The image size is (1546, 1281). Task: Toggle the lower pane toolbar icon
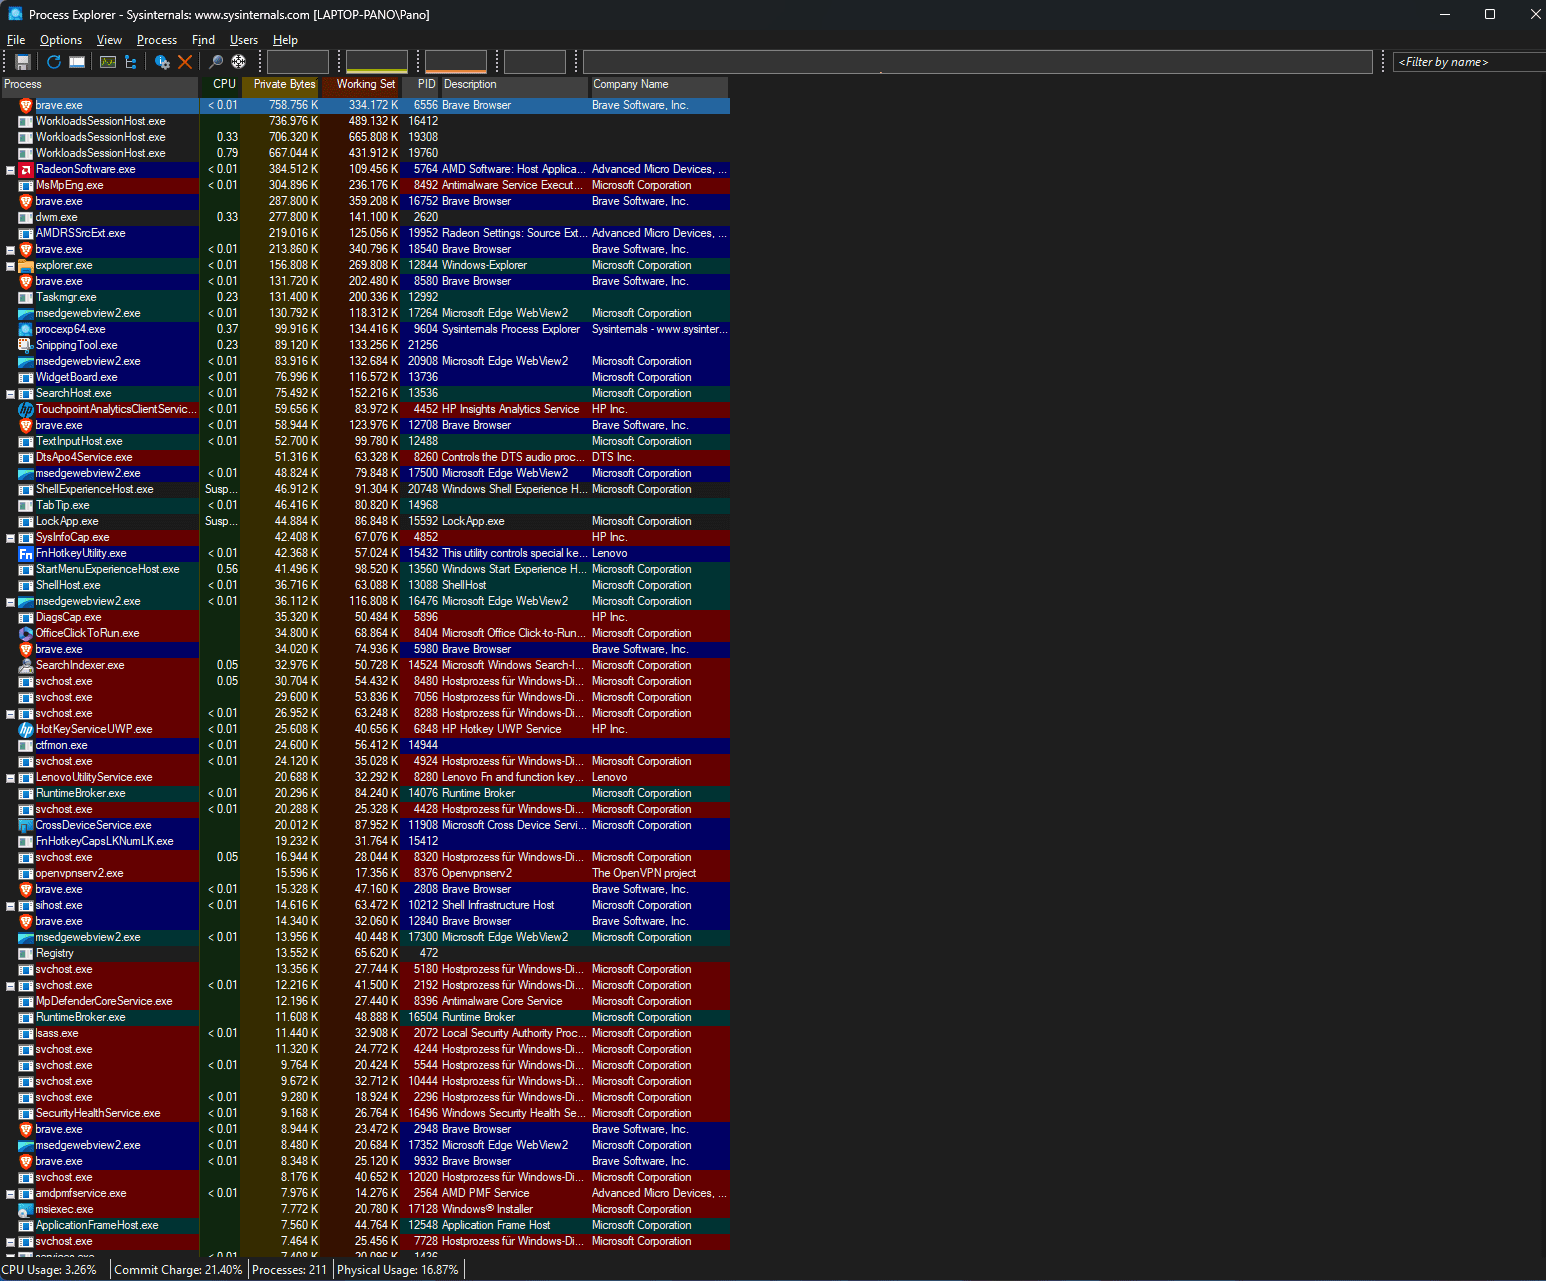click(x=77, y=62)
